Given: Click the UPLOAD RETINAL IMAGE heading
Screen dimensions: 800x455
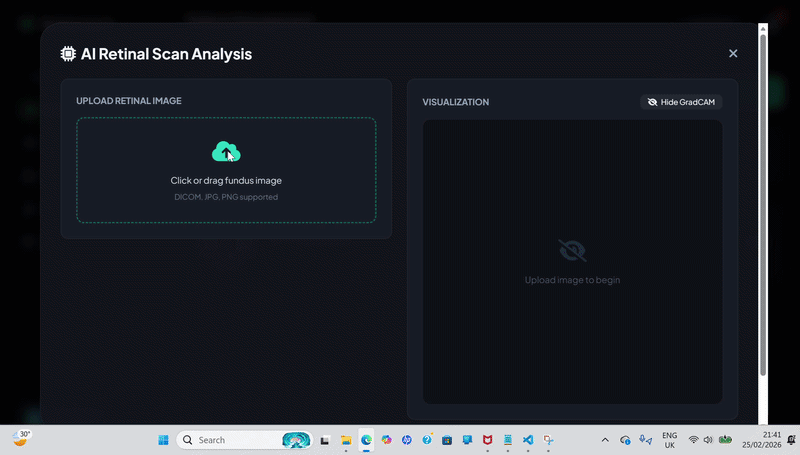Looking at the screenshot, I should (129, 101).
